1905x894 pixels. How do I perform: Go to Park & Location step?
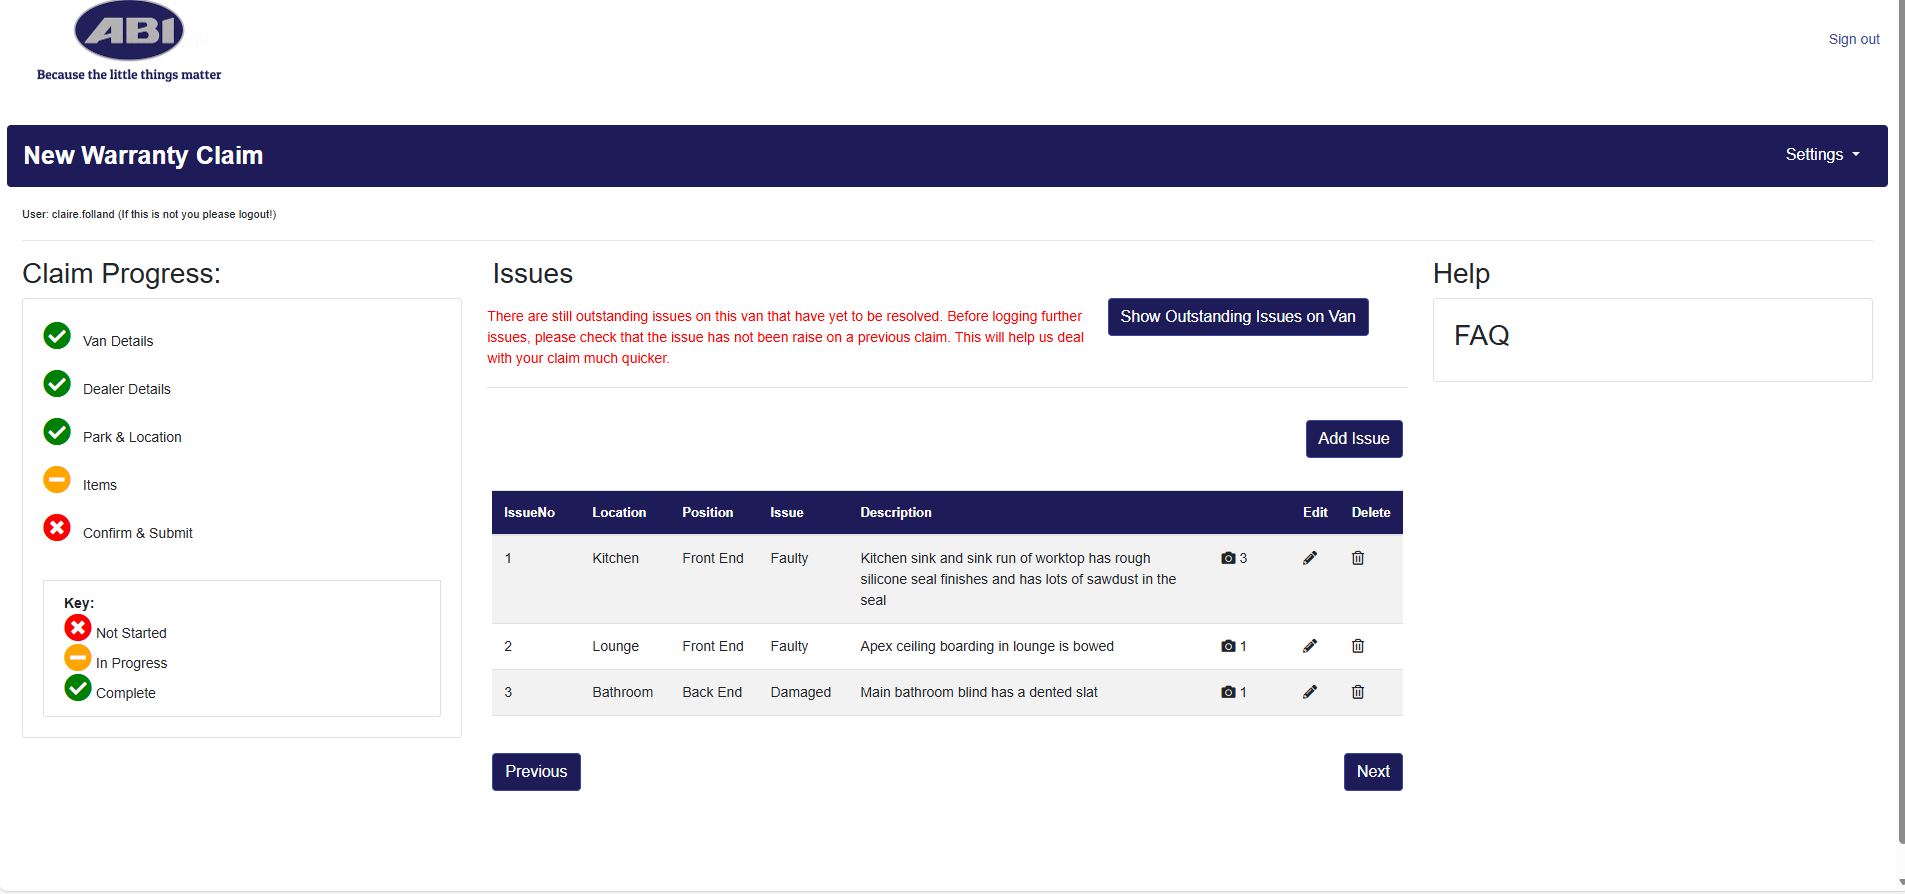(132, 437)
